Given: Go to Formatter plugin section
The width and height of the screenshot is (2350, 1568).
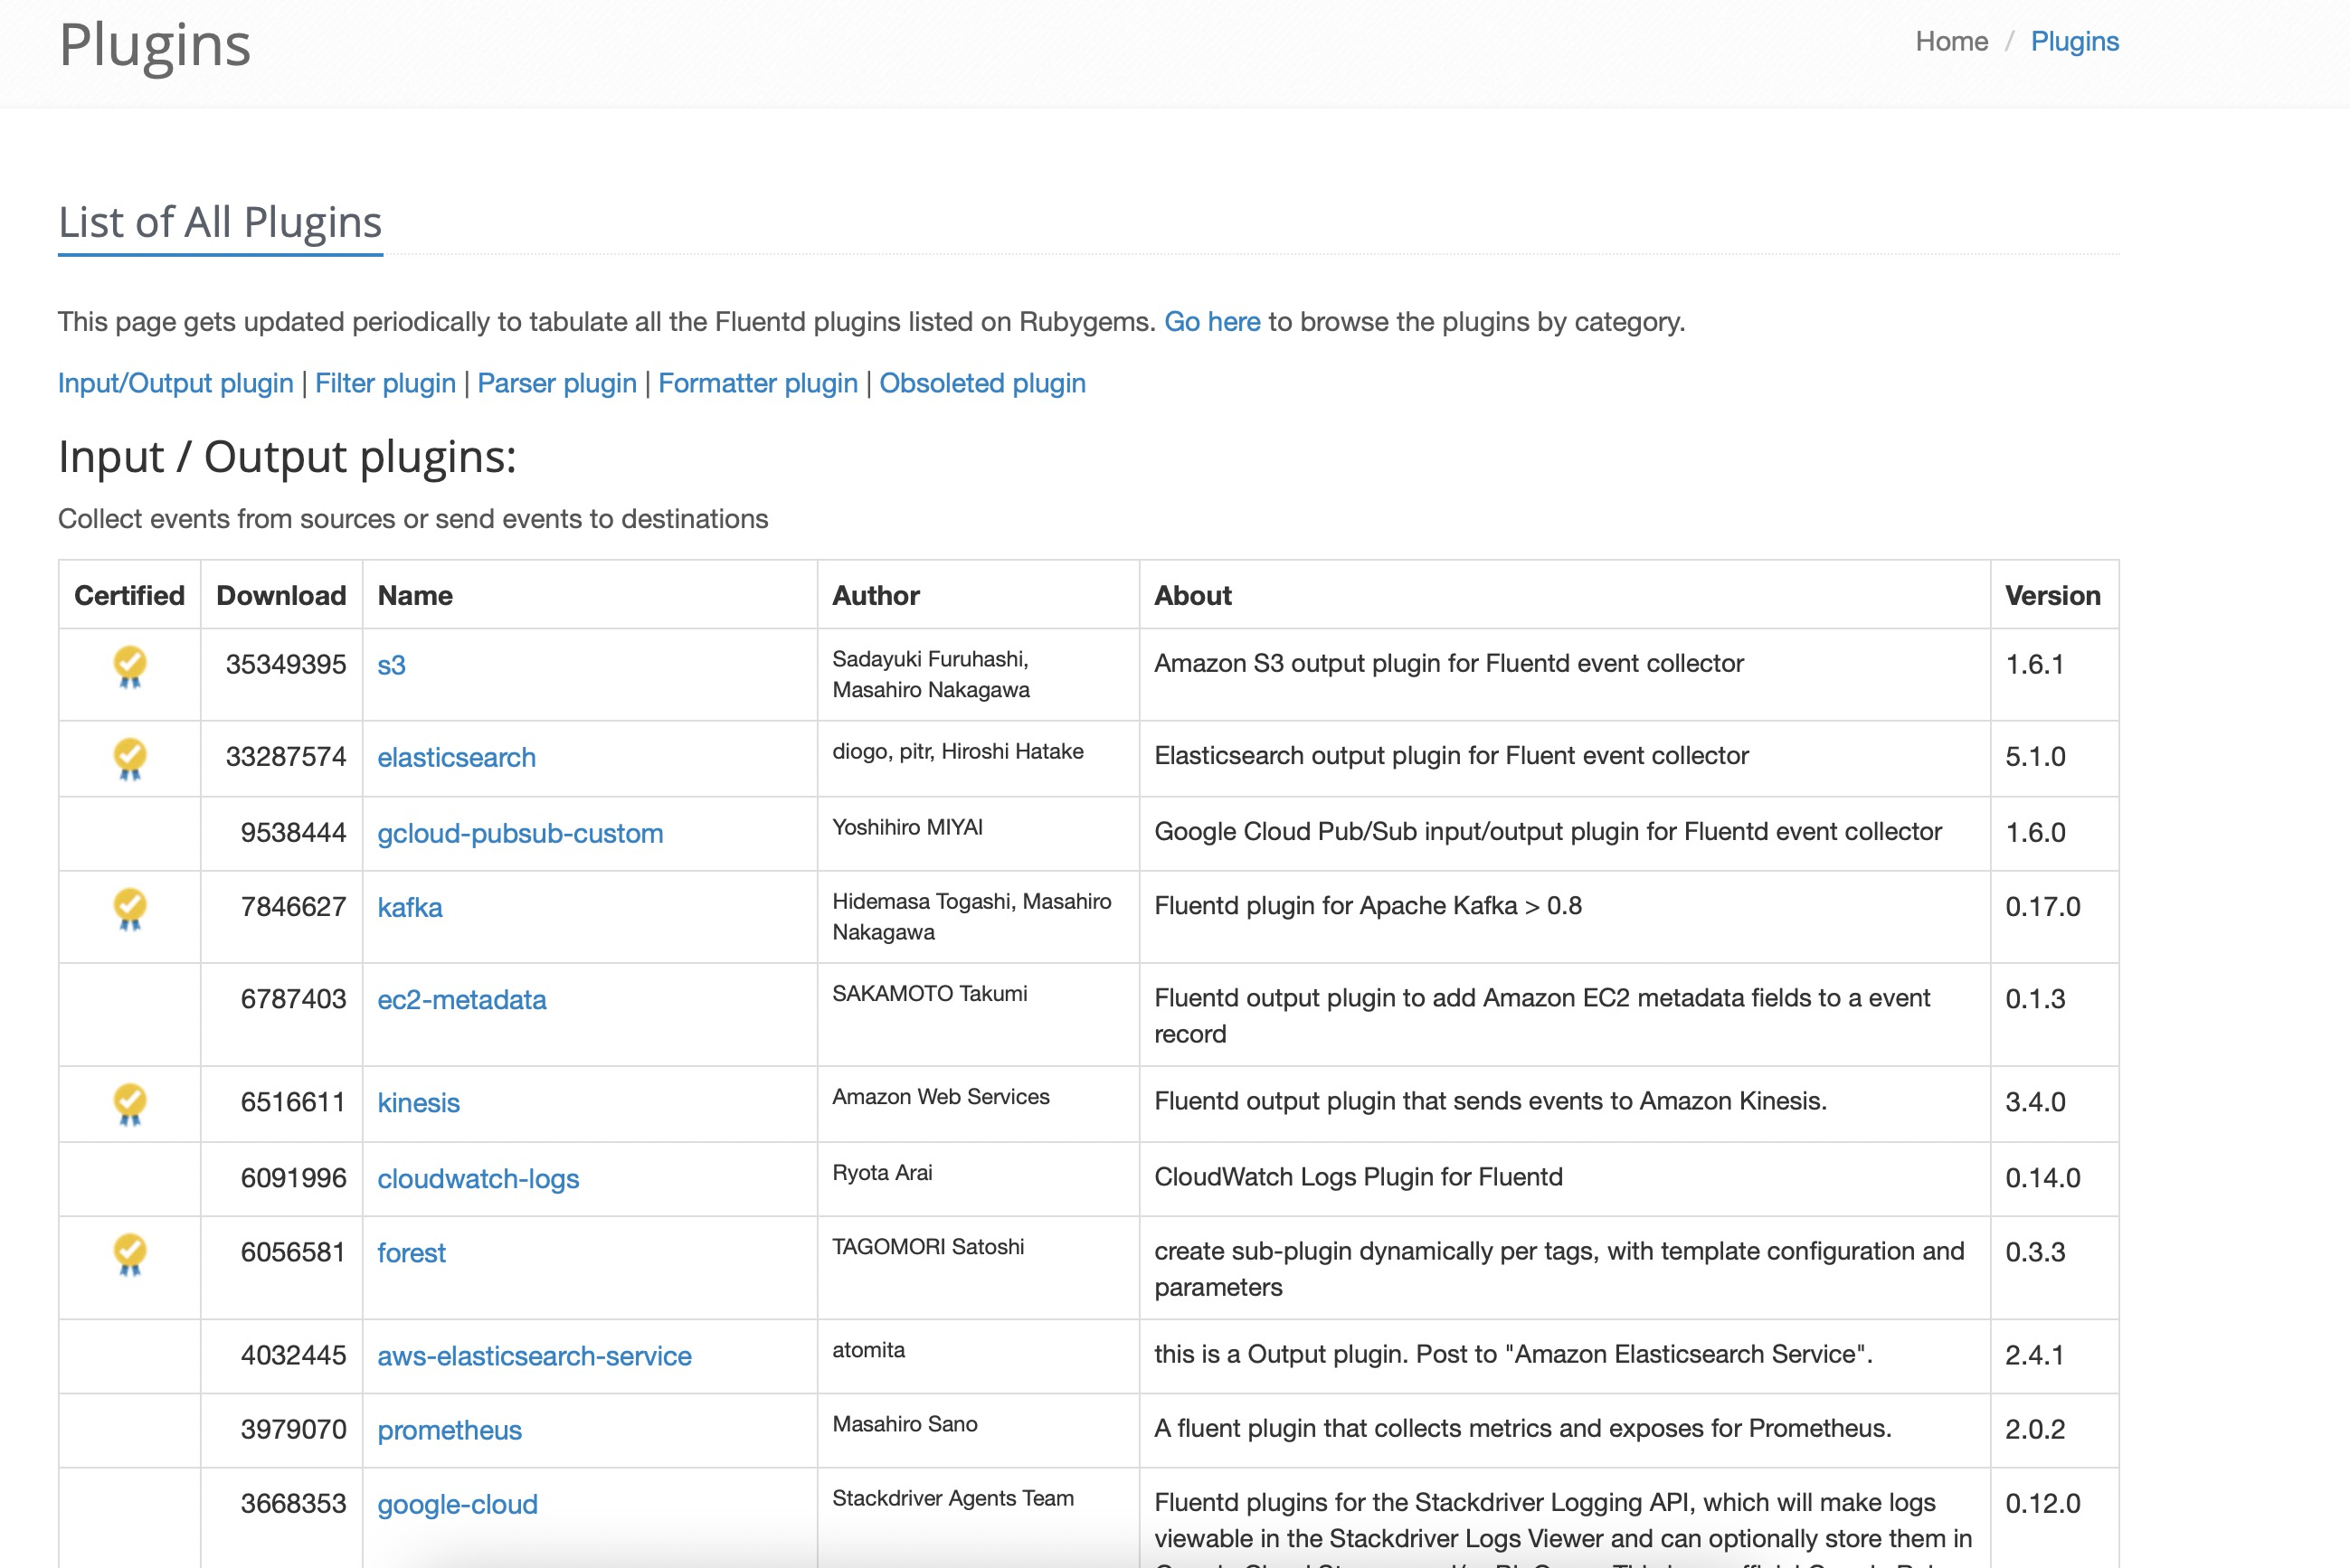Looking at the screenshot, I should click(757, 383).
